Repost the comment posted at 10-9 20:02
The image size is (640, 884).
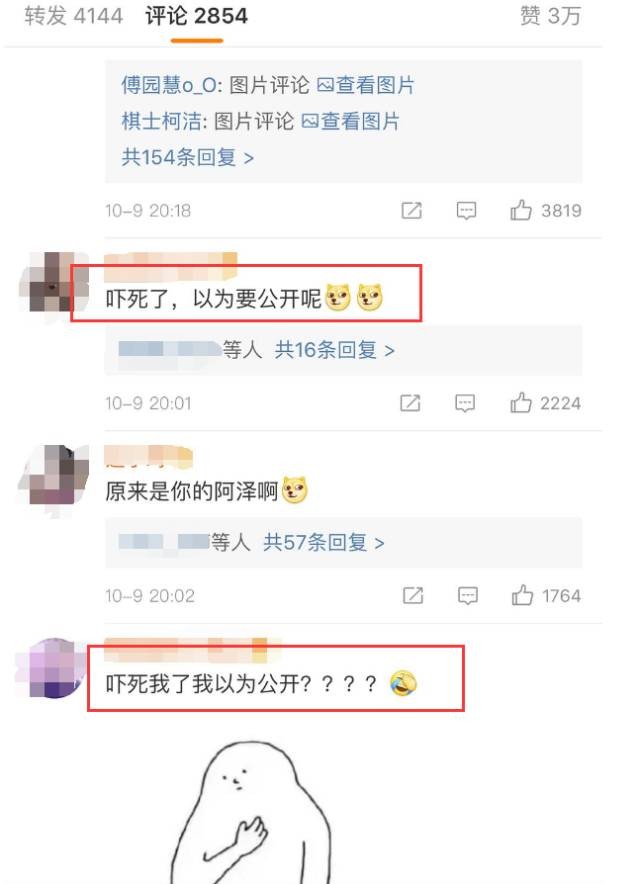pos(412,595)
